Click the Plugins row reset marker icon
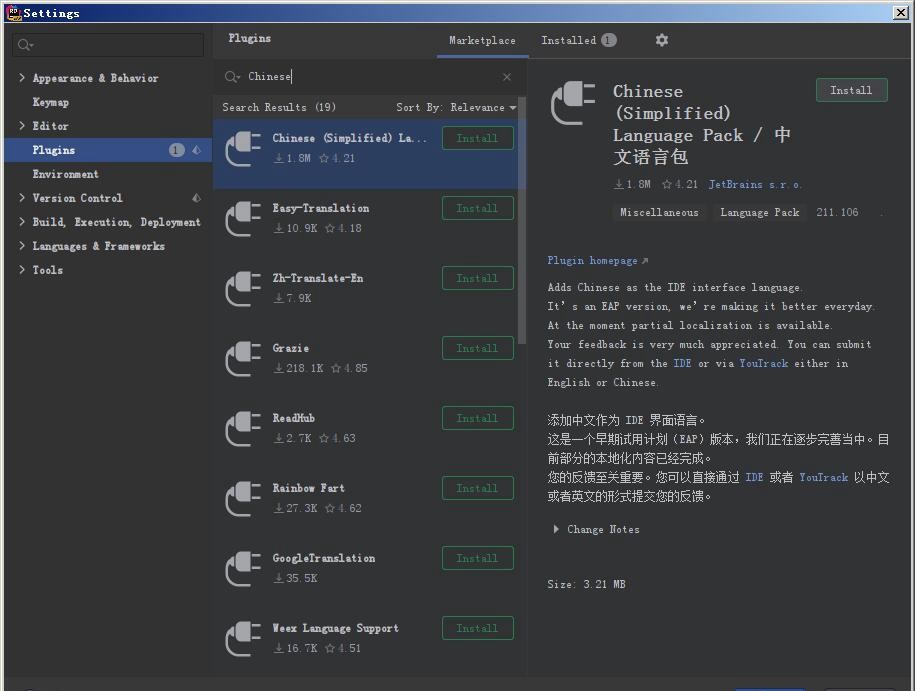 click(x=197, y=150)
